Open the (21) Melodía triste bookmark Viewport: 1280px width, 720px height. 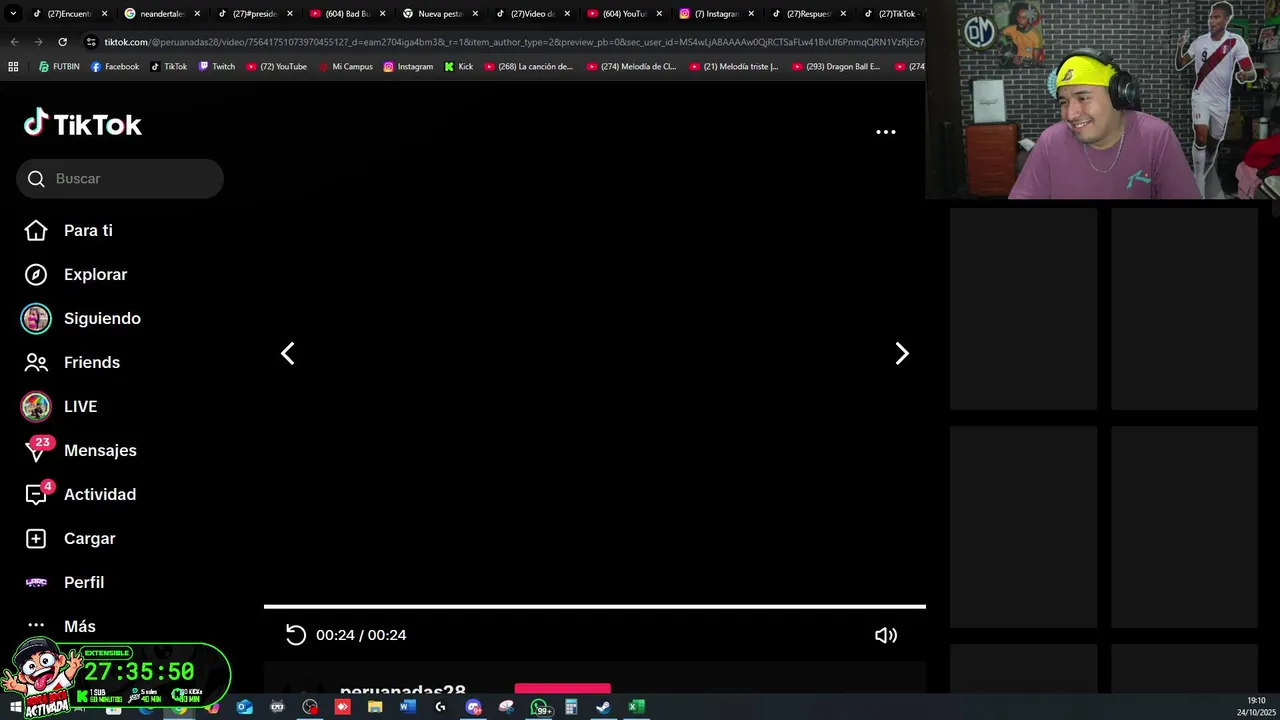click(734, 67)
